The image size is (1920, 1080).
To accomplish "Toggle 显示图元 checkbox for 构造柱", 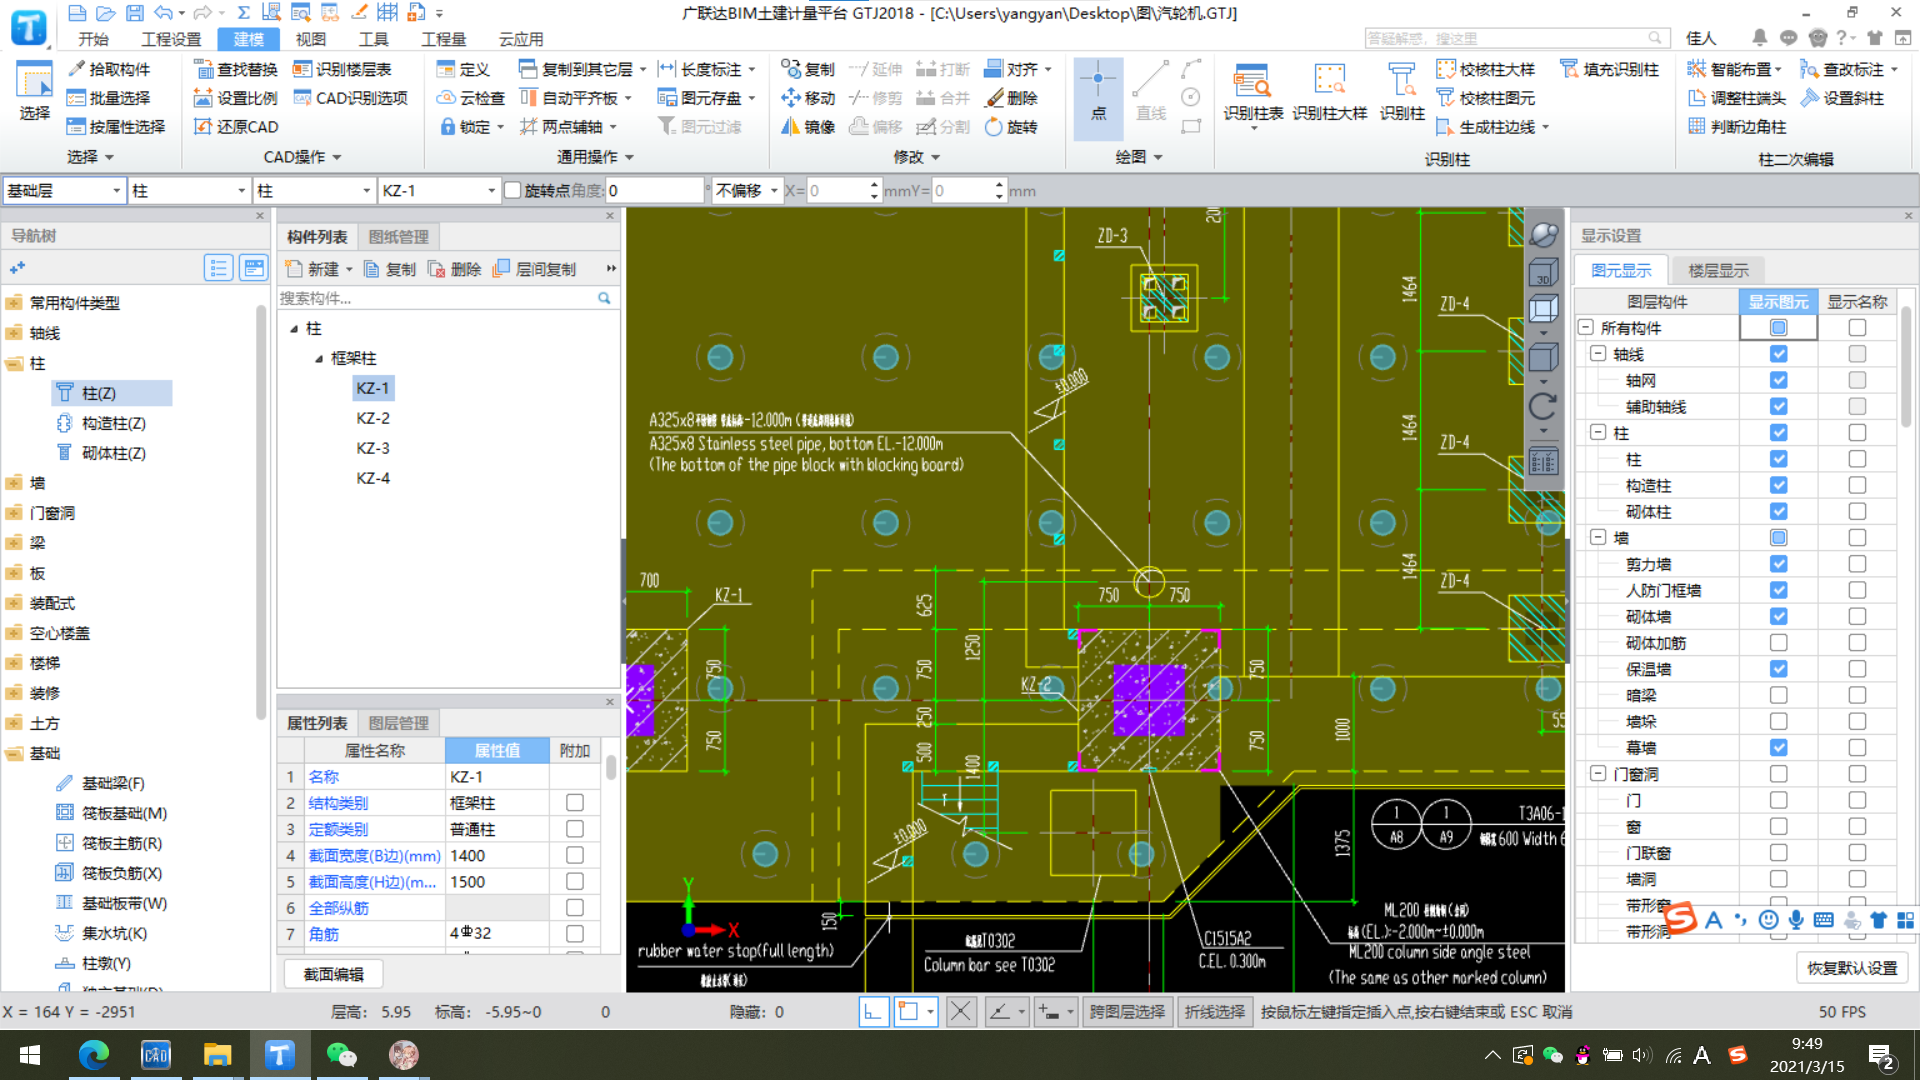I will 1778,485.
